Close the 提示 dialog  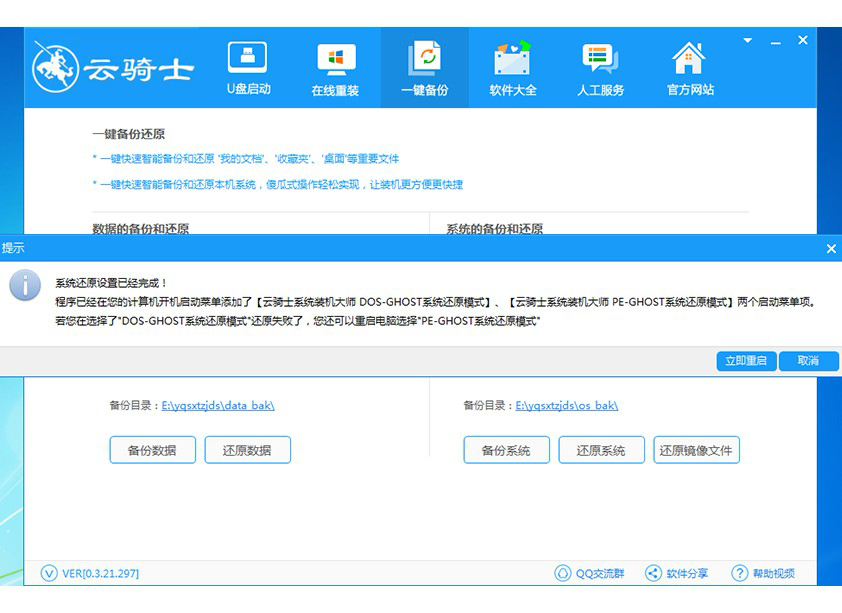click(831, 249)
